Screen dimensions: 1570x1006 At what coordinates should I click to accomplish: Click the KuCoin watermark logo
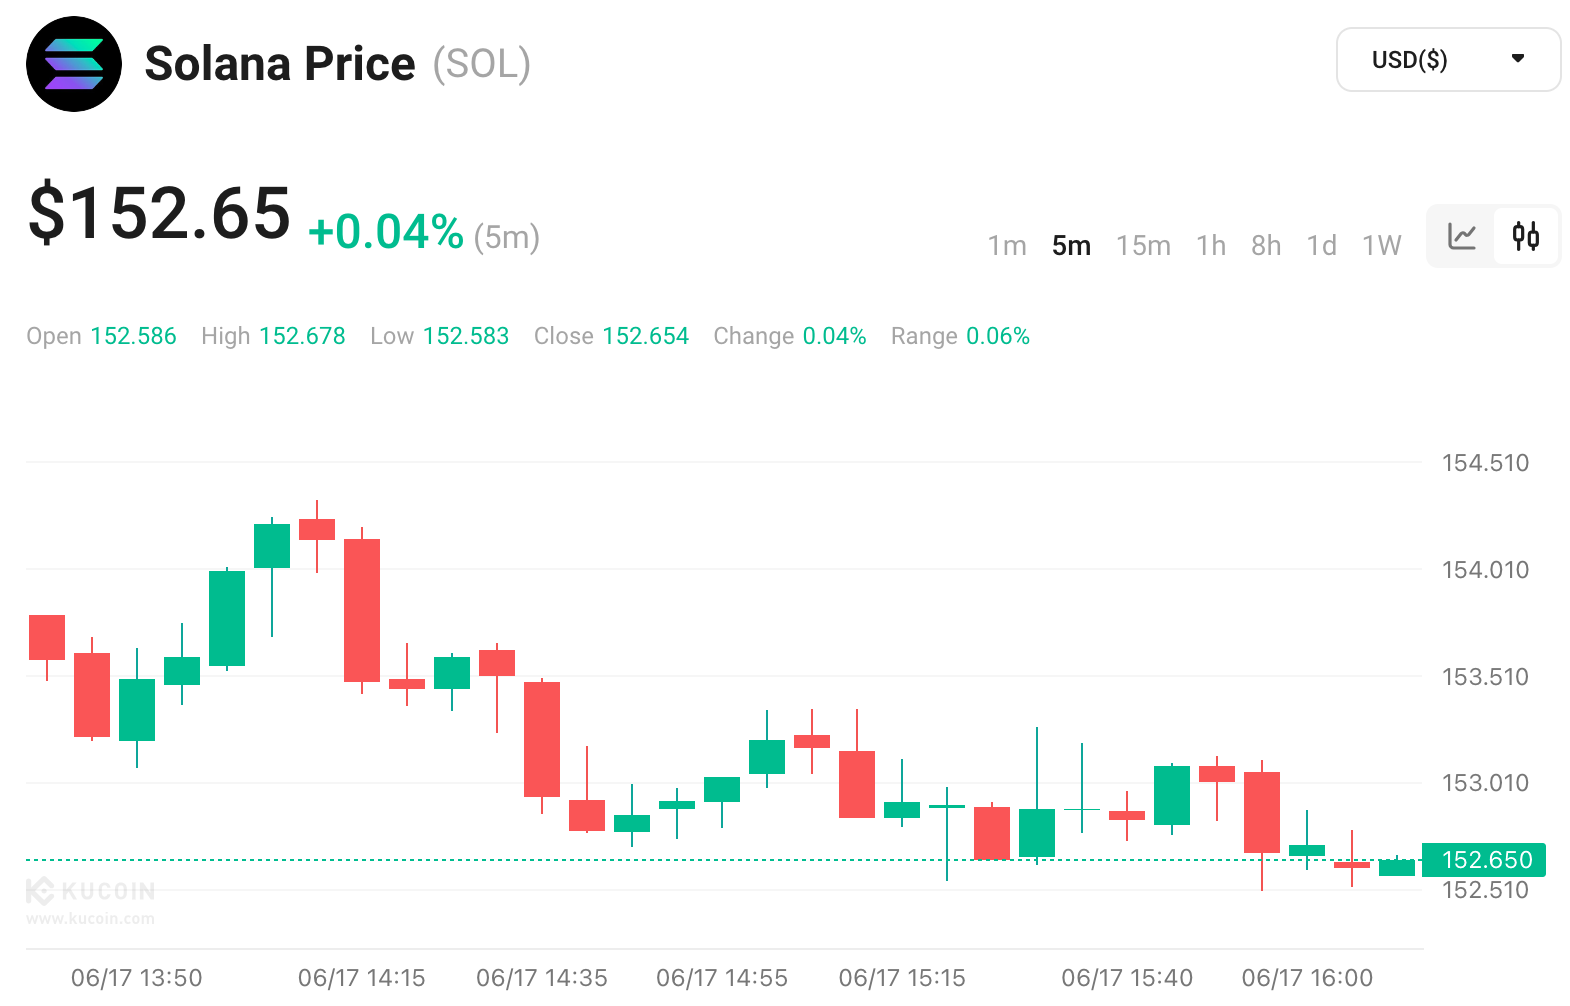tap(90, 890)
